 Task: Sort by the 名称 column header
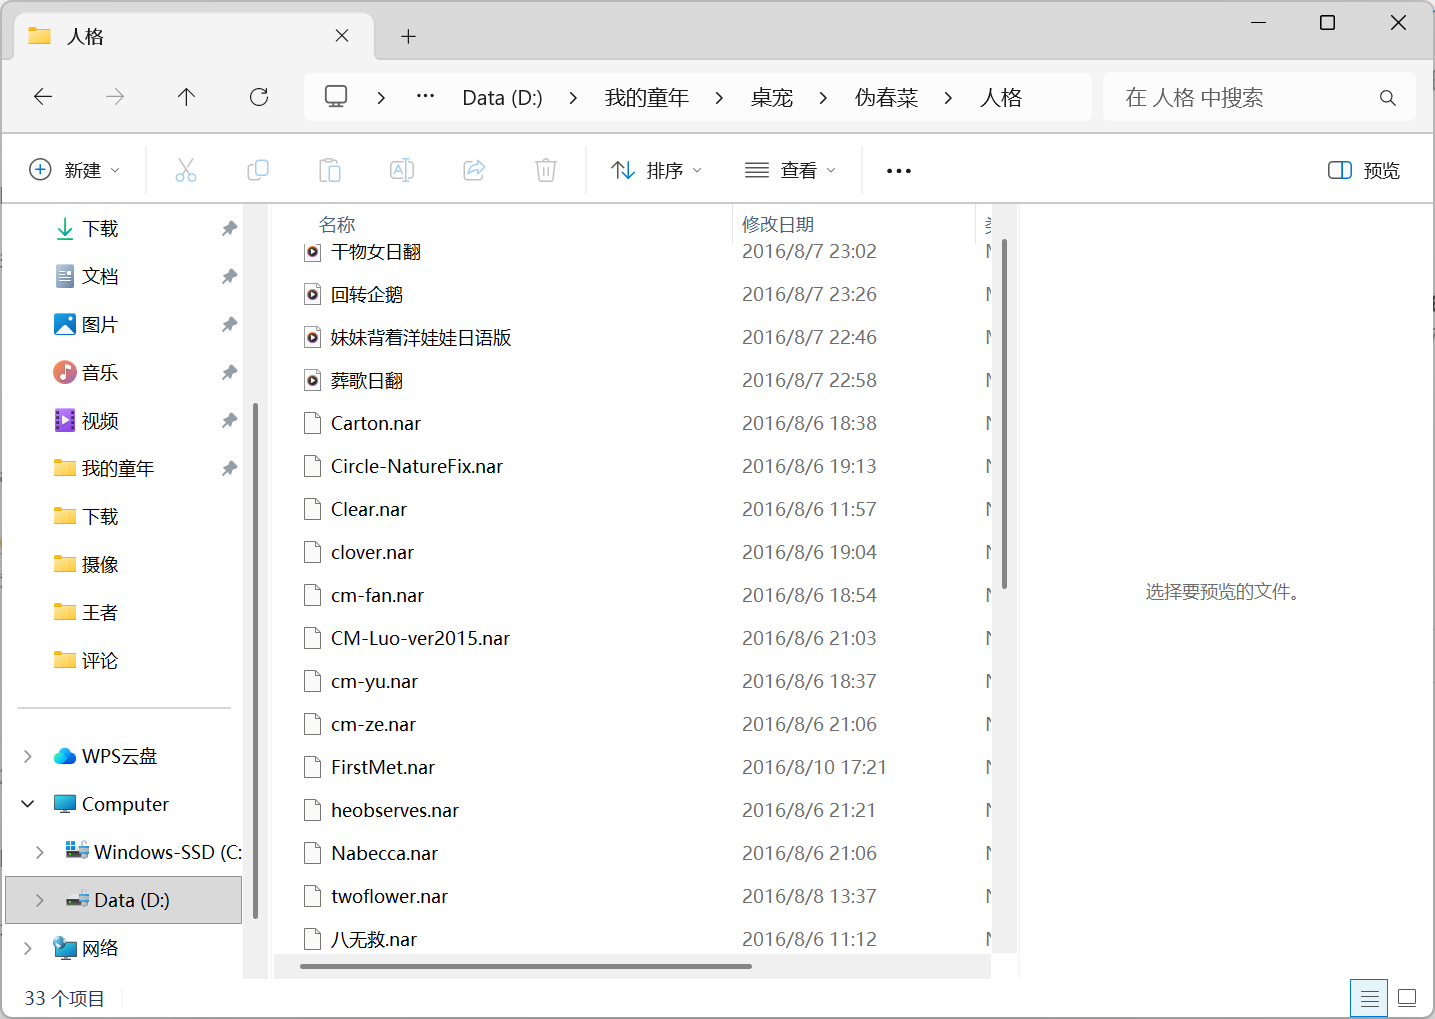(x=337, y=225)
